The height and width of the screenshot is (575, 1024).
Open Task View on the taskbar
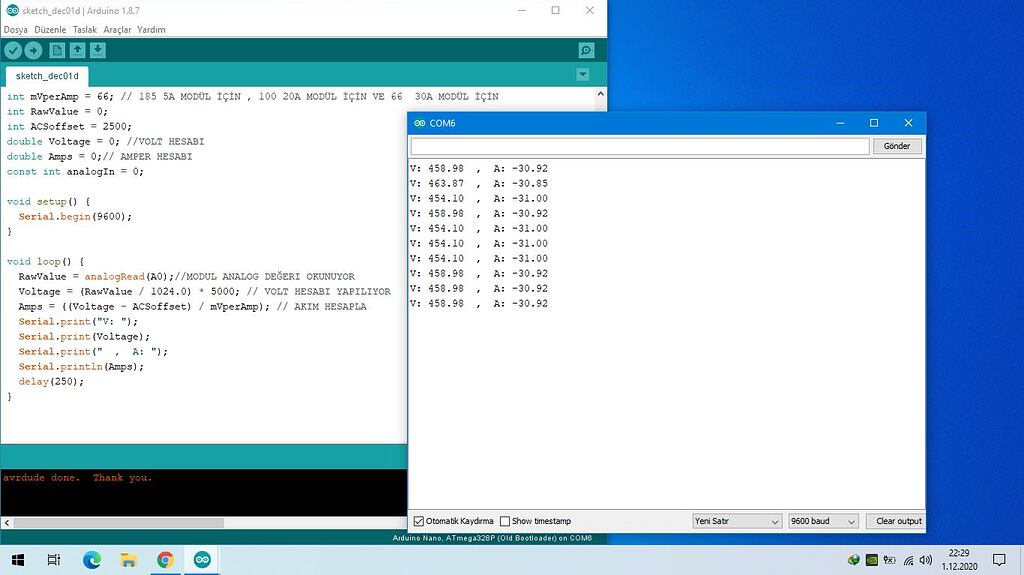[x=54, y=560]
